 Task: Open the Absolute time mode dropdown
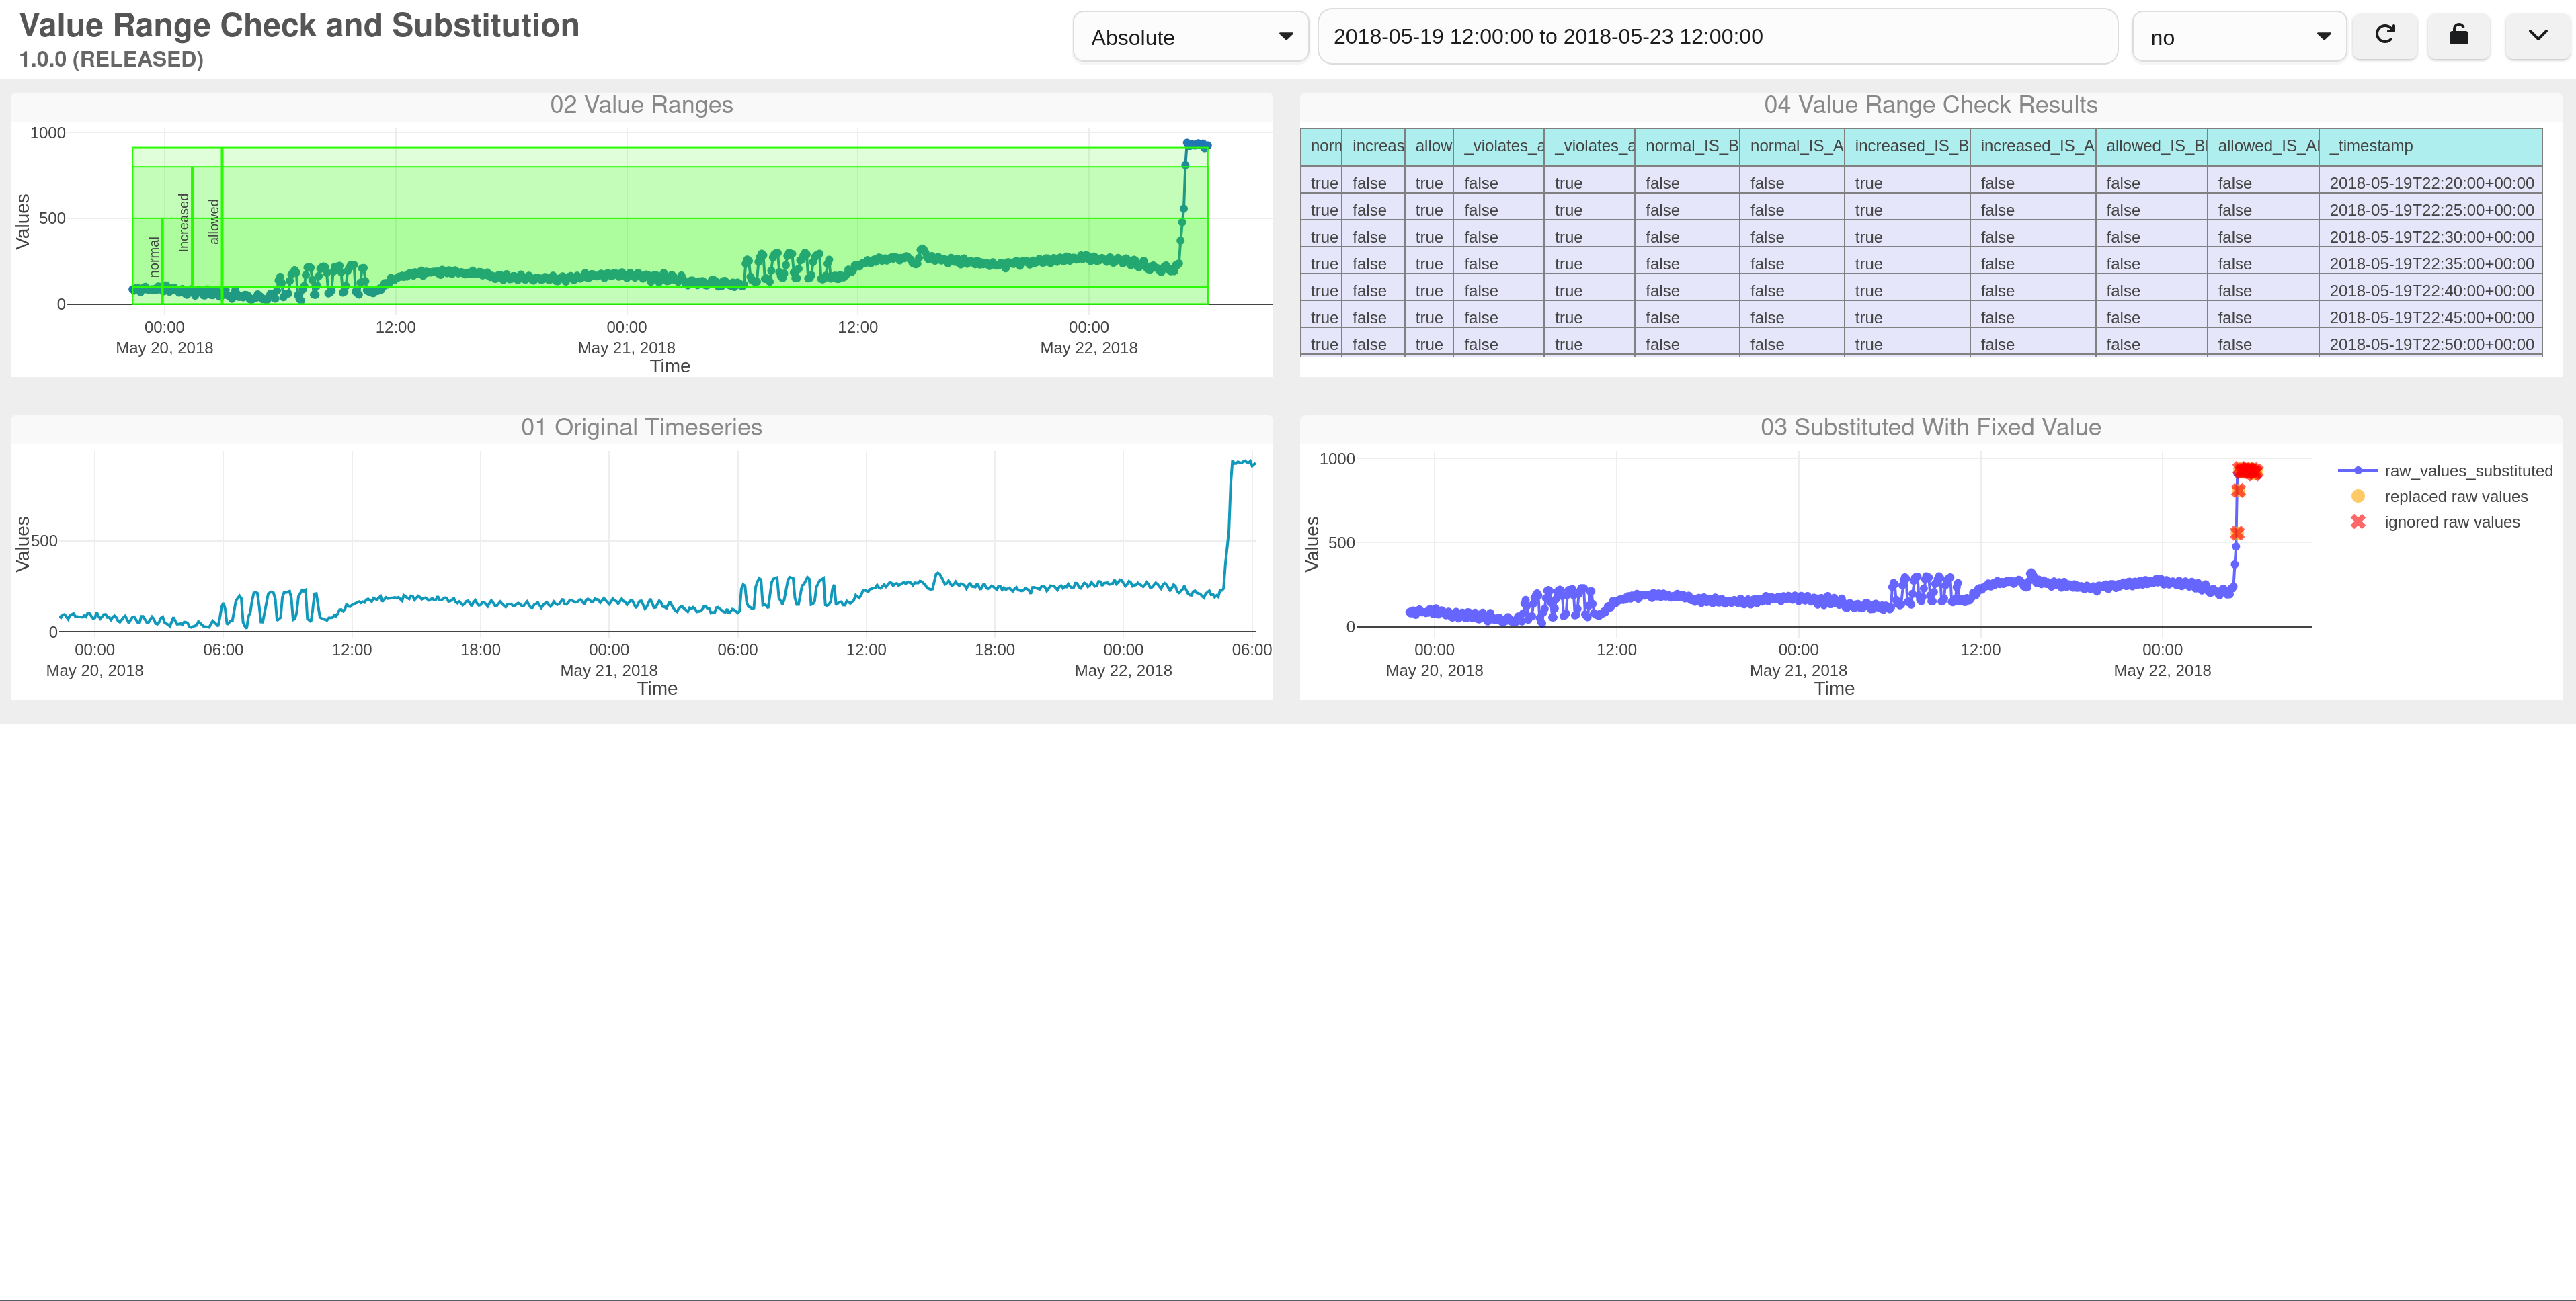coord(1191,37)
